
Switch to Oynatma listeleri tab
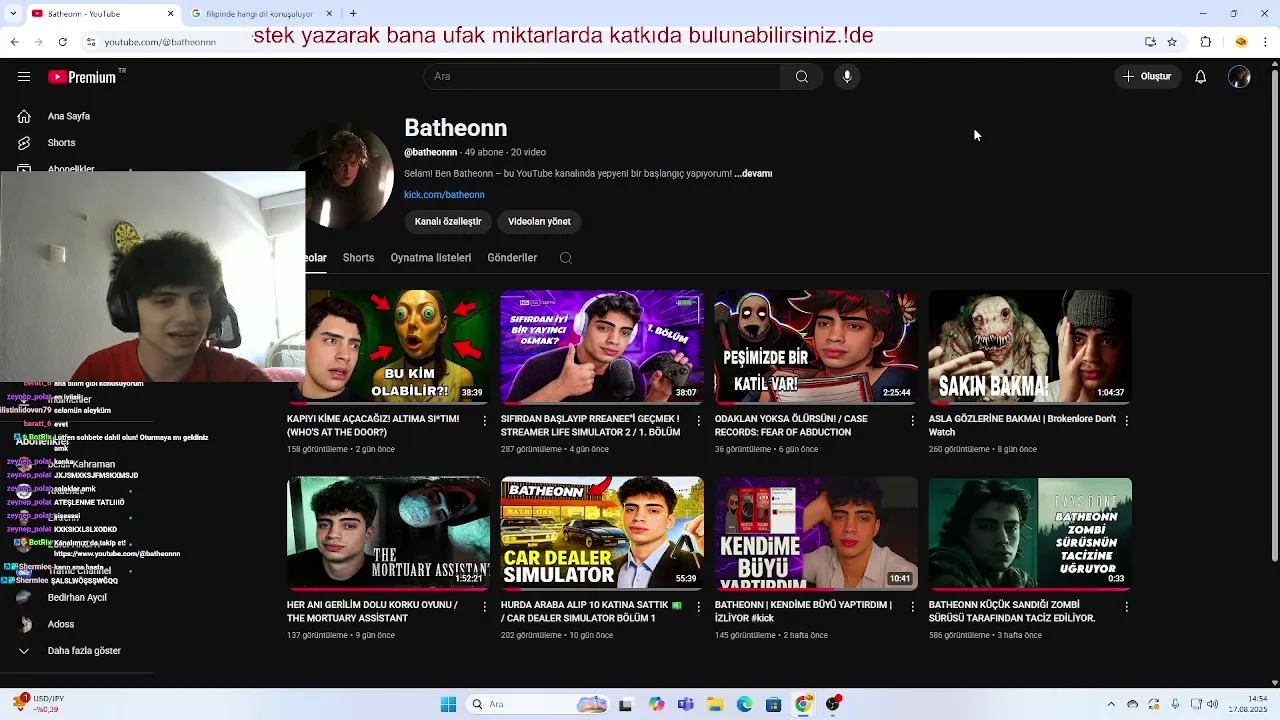click(x=431, y=258)
